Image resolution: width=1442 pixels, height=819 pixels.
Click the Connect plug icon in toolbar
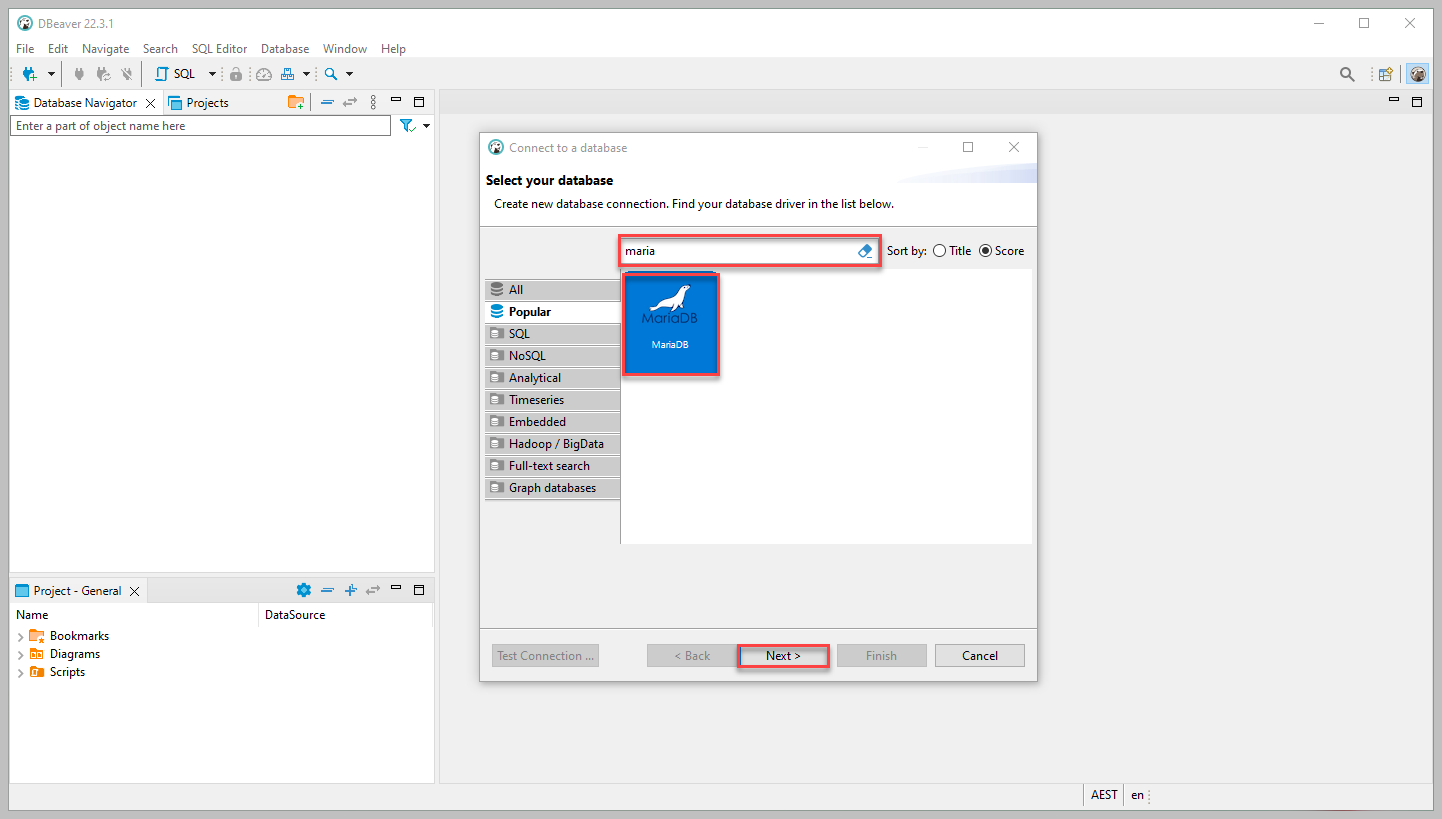tap(79, 74)
